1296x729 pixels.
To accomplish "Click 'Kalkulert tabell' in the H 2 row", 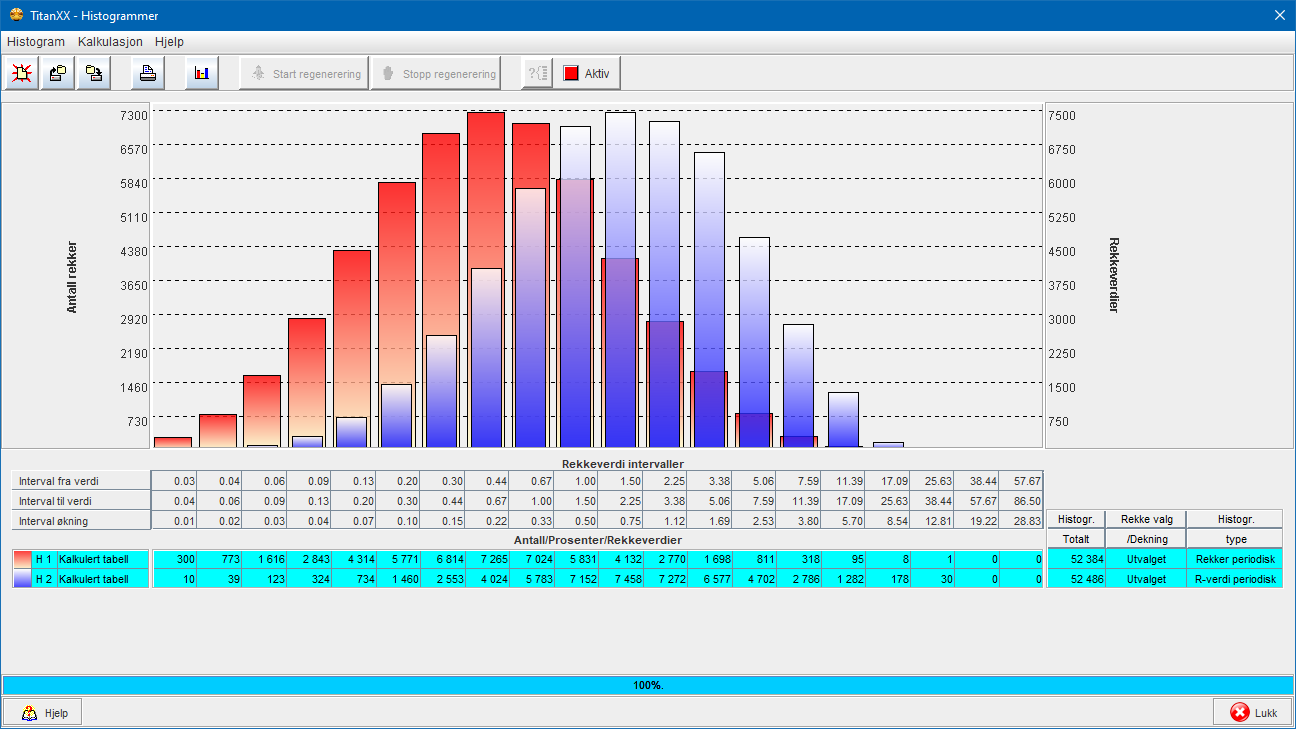I will pyautogui.click(x=103, y=579).
